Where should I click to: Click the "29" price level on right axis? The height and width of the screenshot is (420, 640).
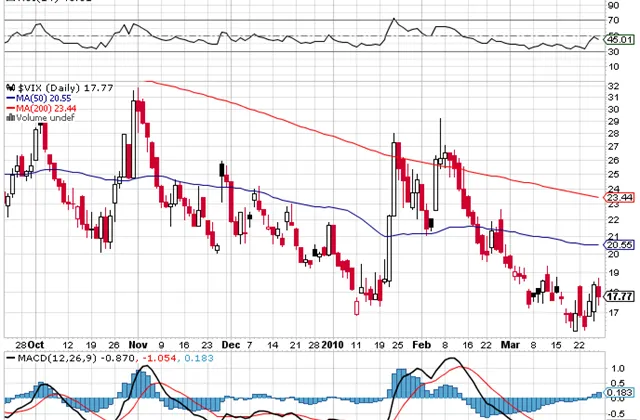pos(613,122)
